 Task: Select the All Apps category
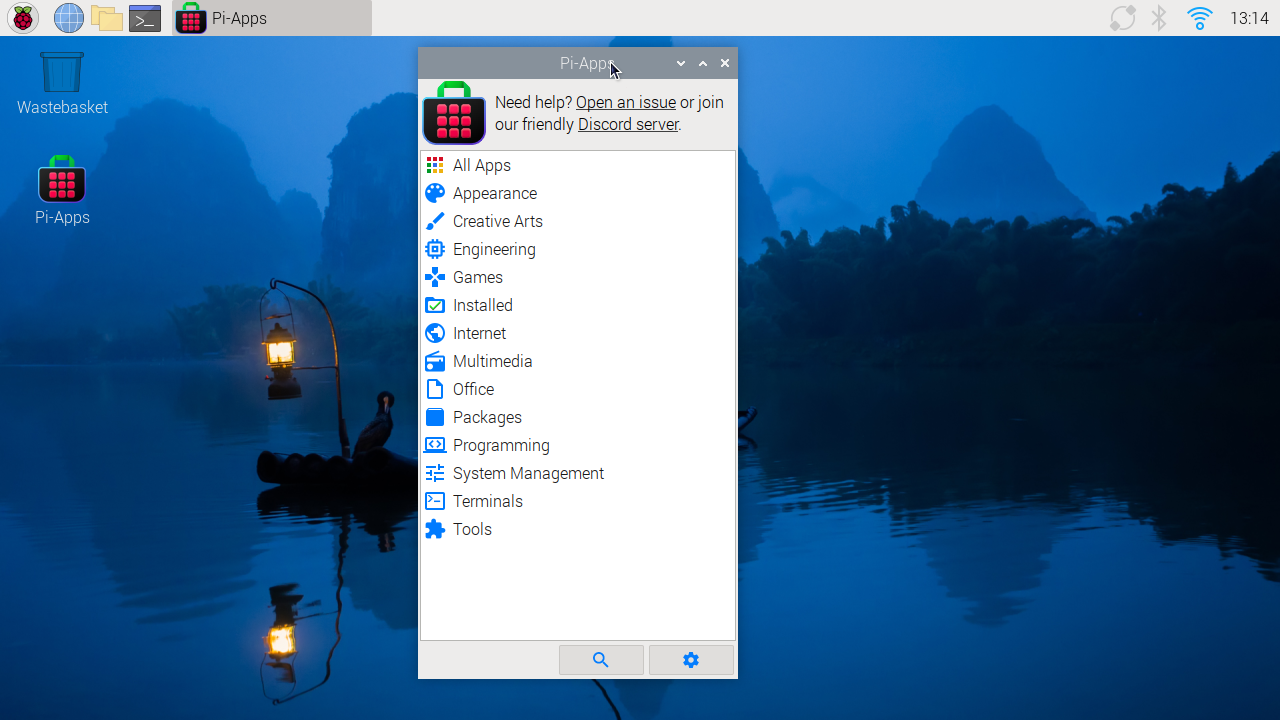[x=481, y=165]
